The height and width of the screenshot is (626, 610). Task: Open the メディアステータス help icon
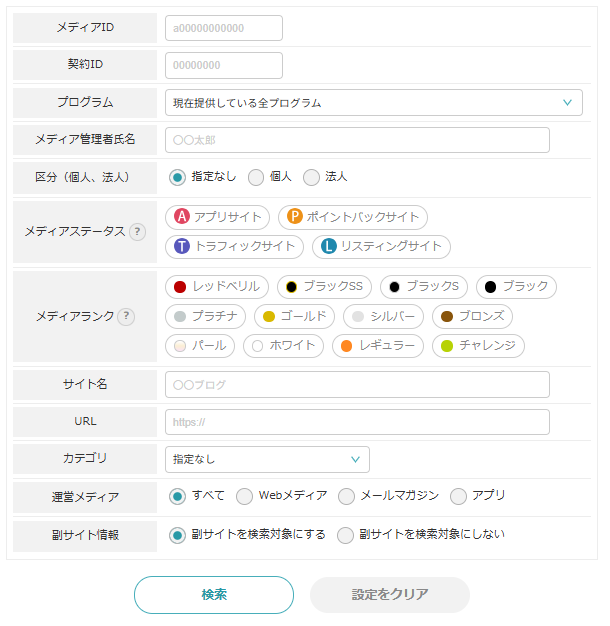coord(137,232)
